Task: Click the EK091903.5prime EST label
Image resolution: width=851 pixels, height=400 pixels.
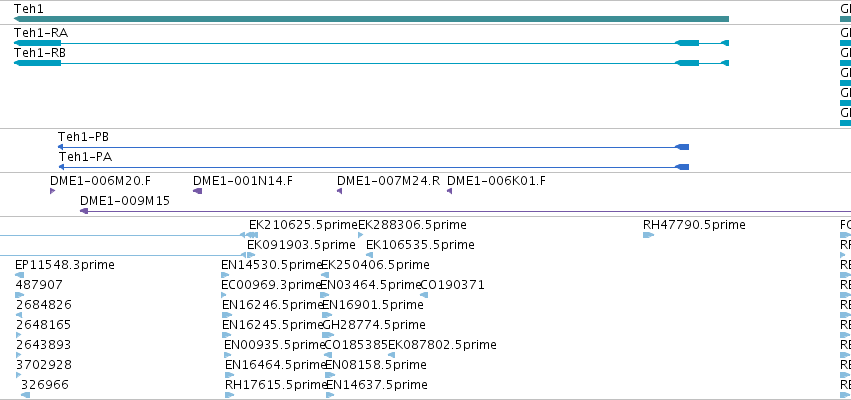Action: [301, 245]
